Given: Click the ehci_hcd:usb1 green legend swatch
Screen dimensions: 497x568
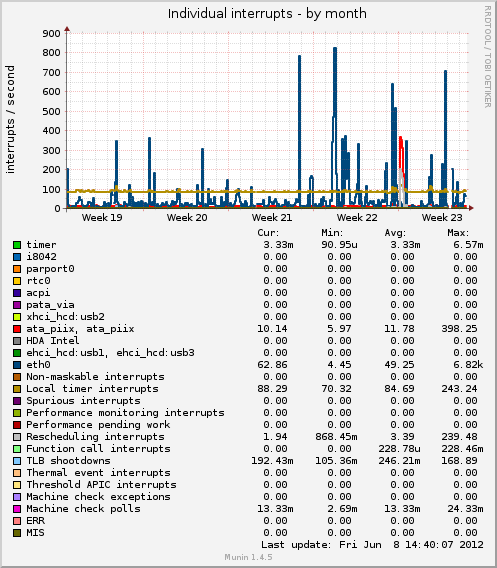Looking at the screenshot, I should click(17, 353).
